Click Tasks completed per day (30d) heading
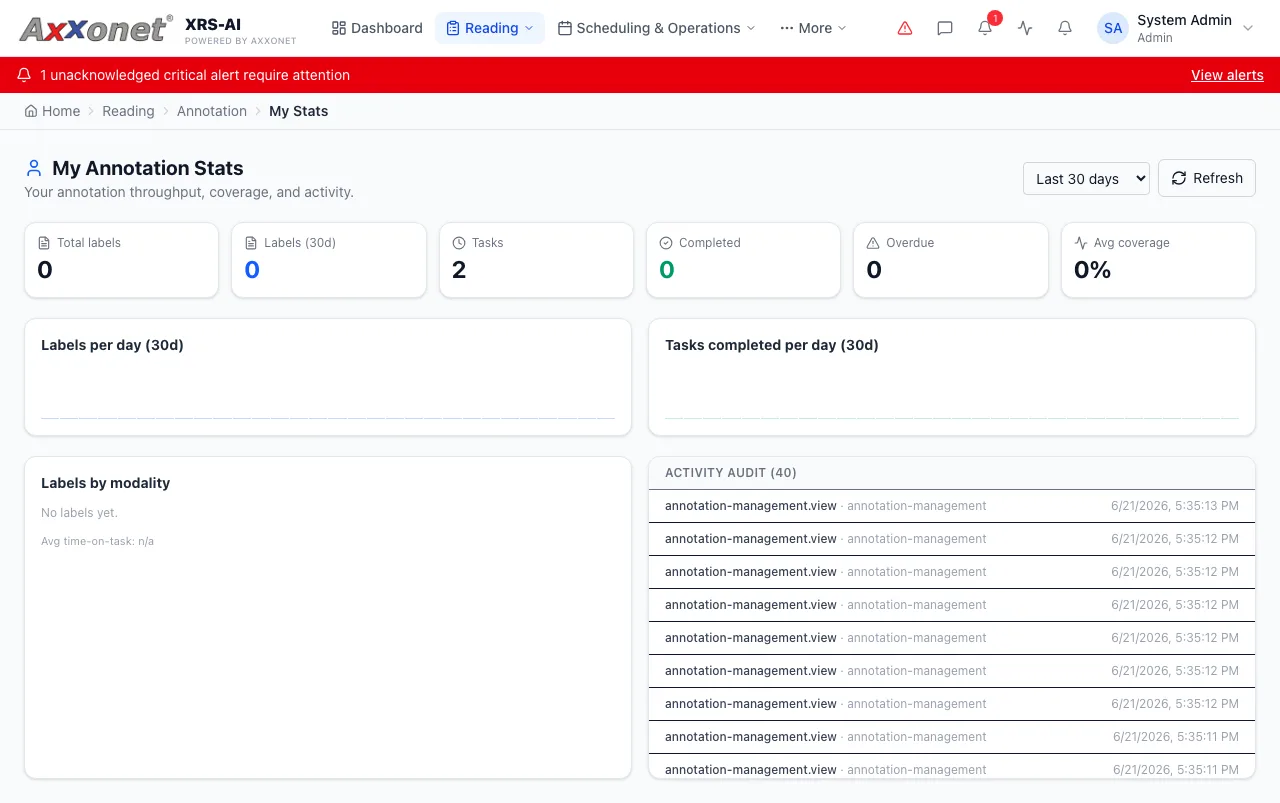 pyautogui.click(x=772, y=345)
